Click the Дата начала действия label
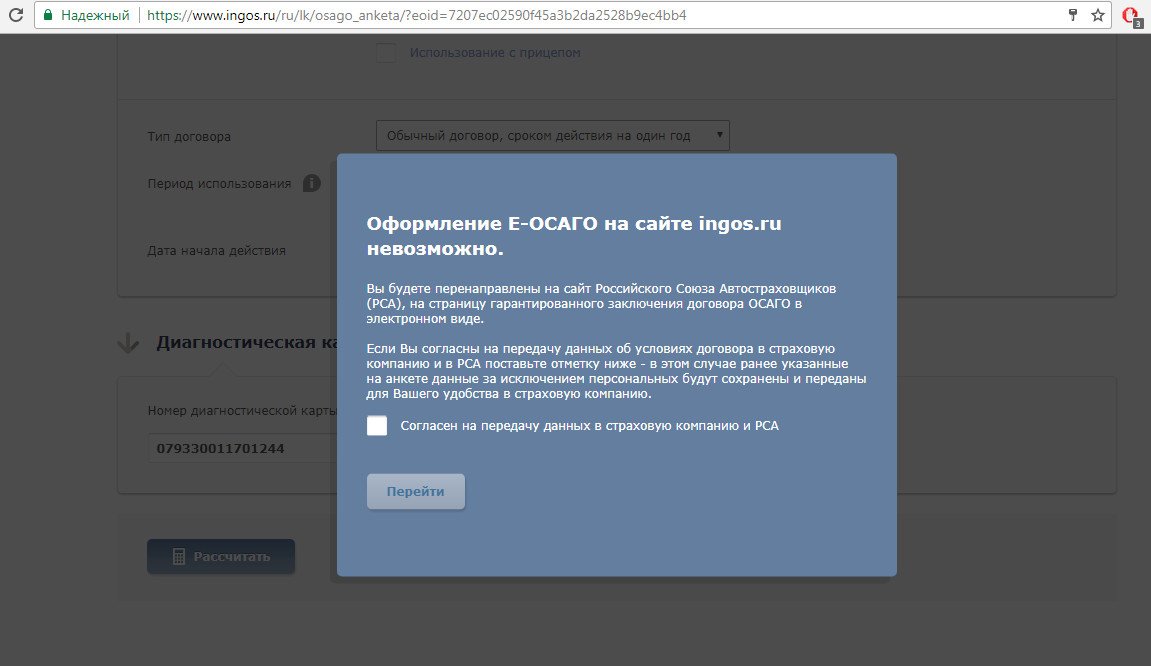 (x=217, y=250)
